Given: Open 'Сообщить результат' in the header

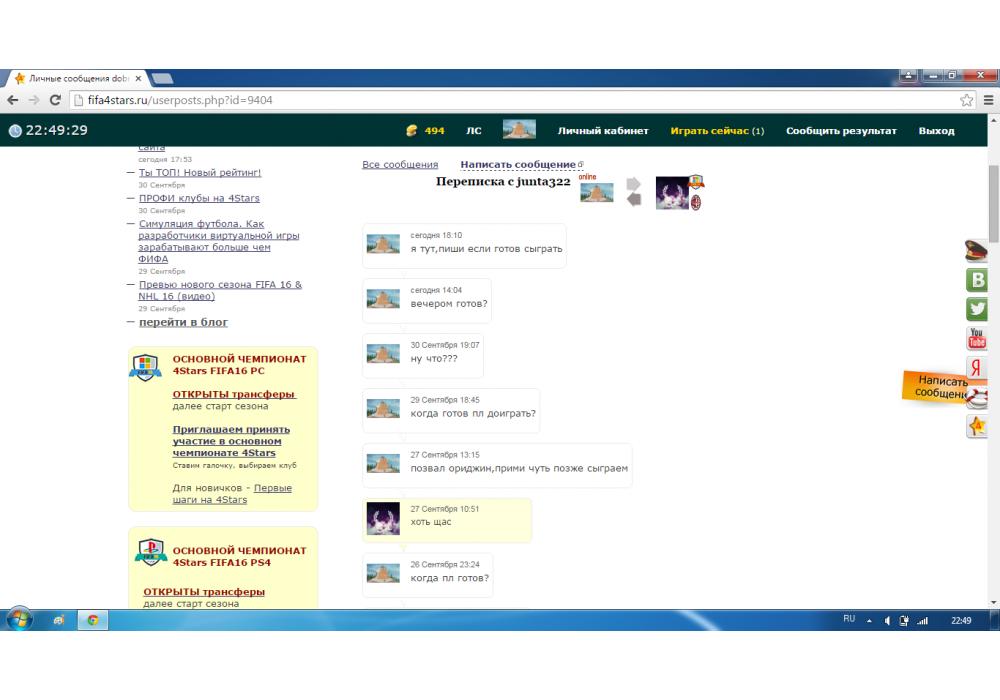Looking at the screenshot, I should pyautogui.click(x=841, y=131).
